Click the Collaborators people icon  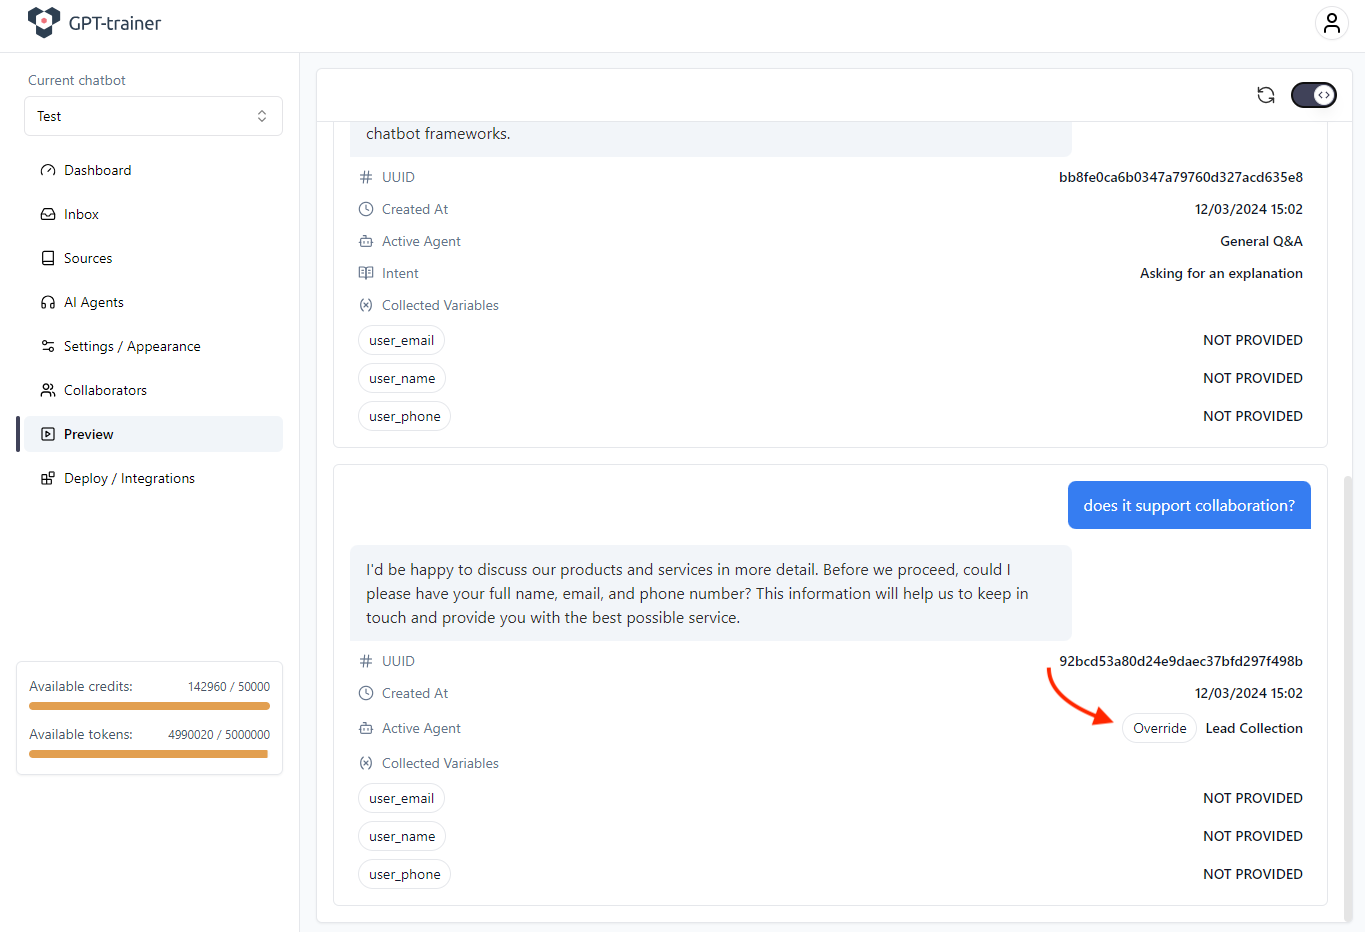[48, 390]
